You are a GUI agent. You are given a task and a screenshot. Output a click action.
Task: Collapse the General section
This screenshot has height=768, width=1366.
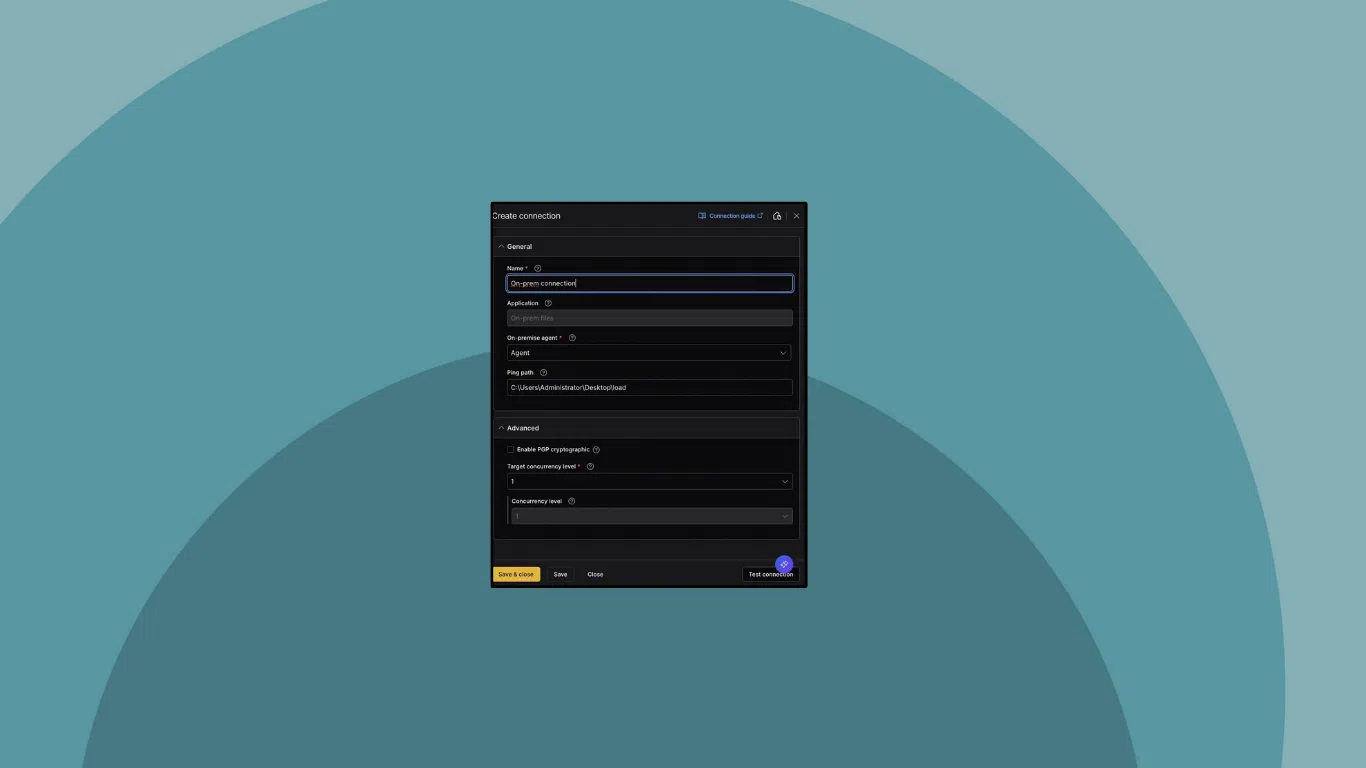[x=501, y=246]
